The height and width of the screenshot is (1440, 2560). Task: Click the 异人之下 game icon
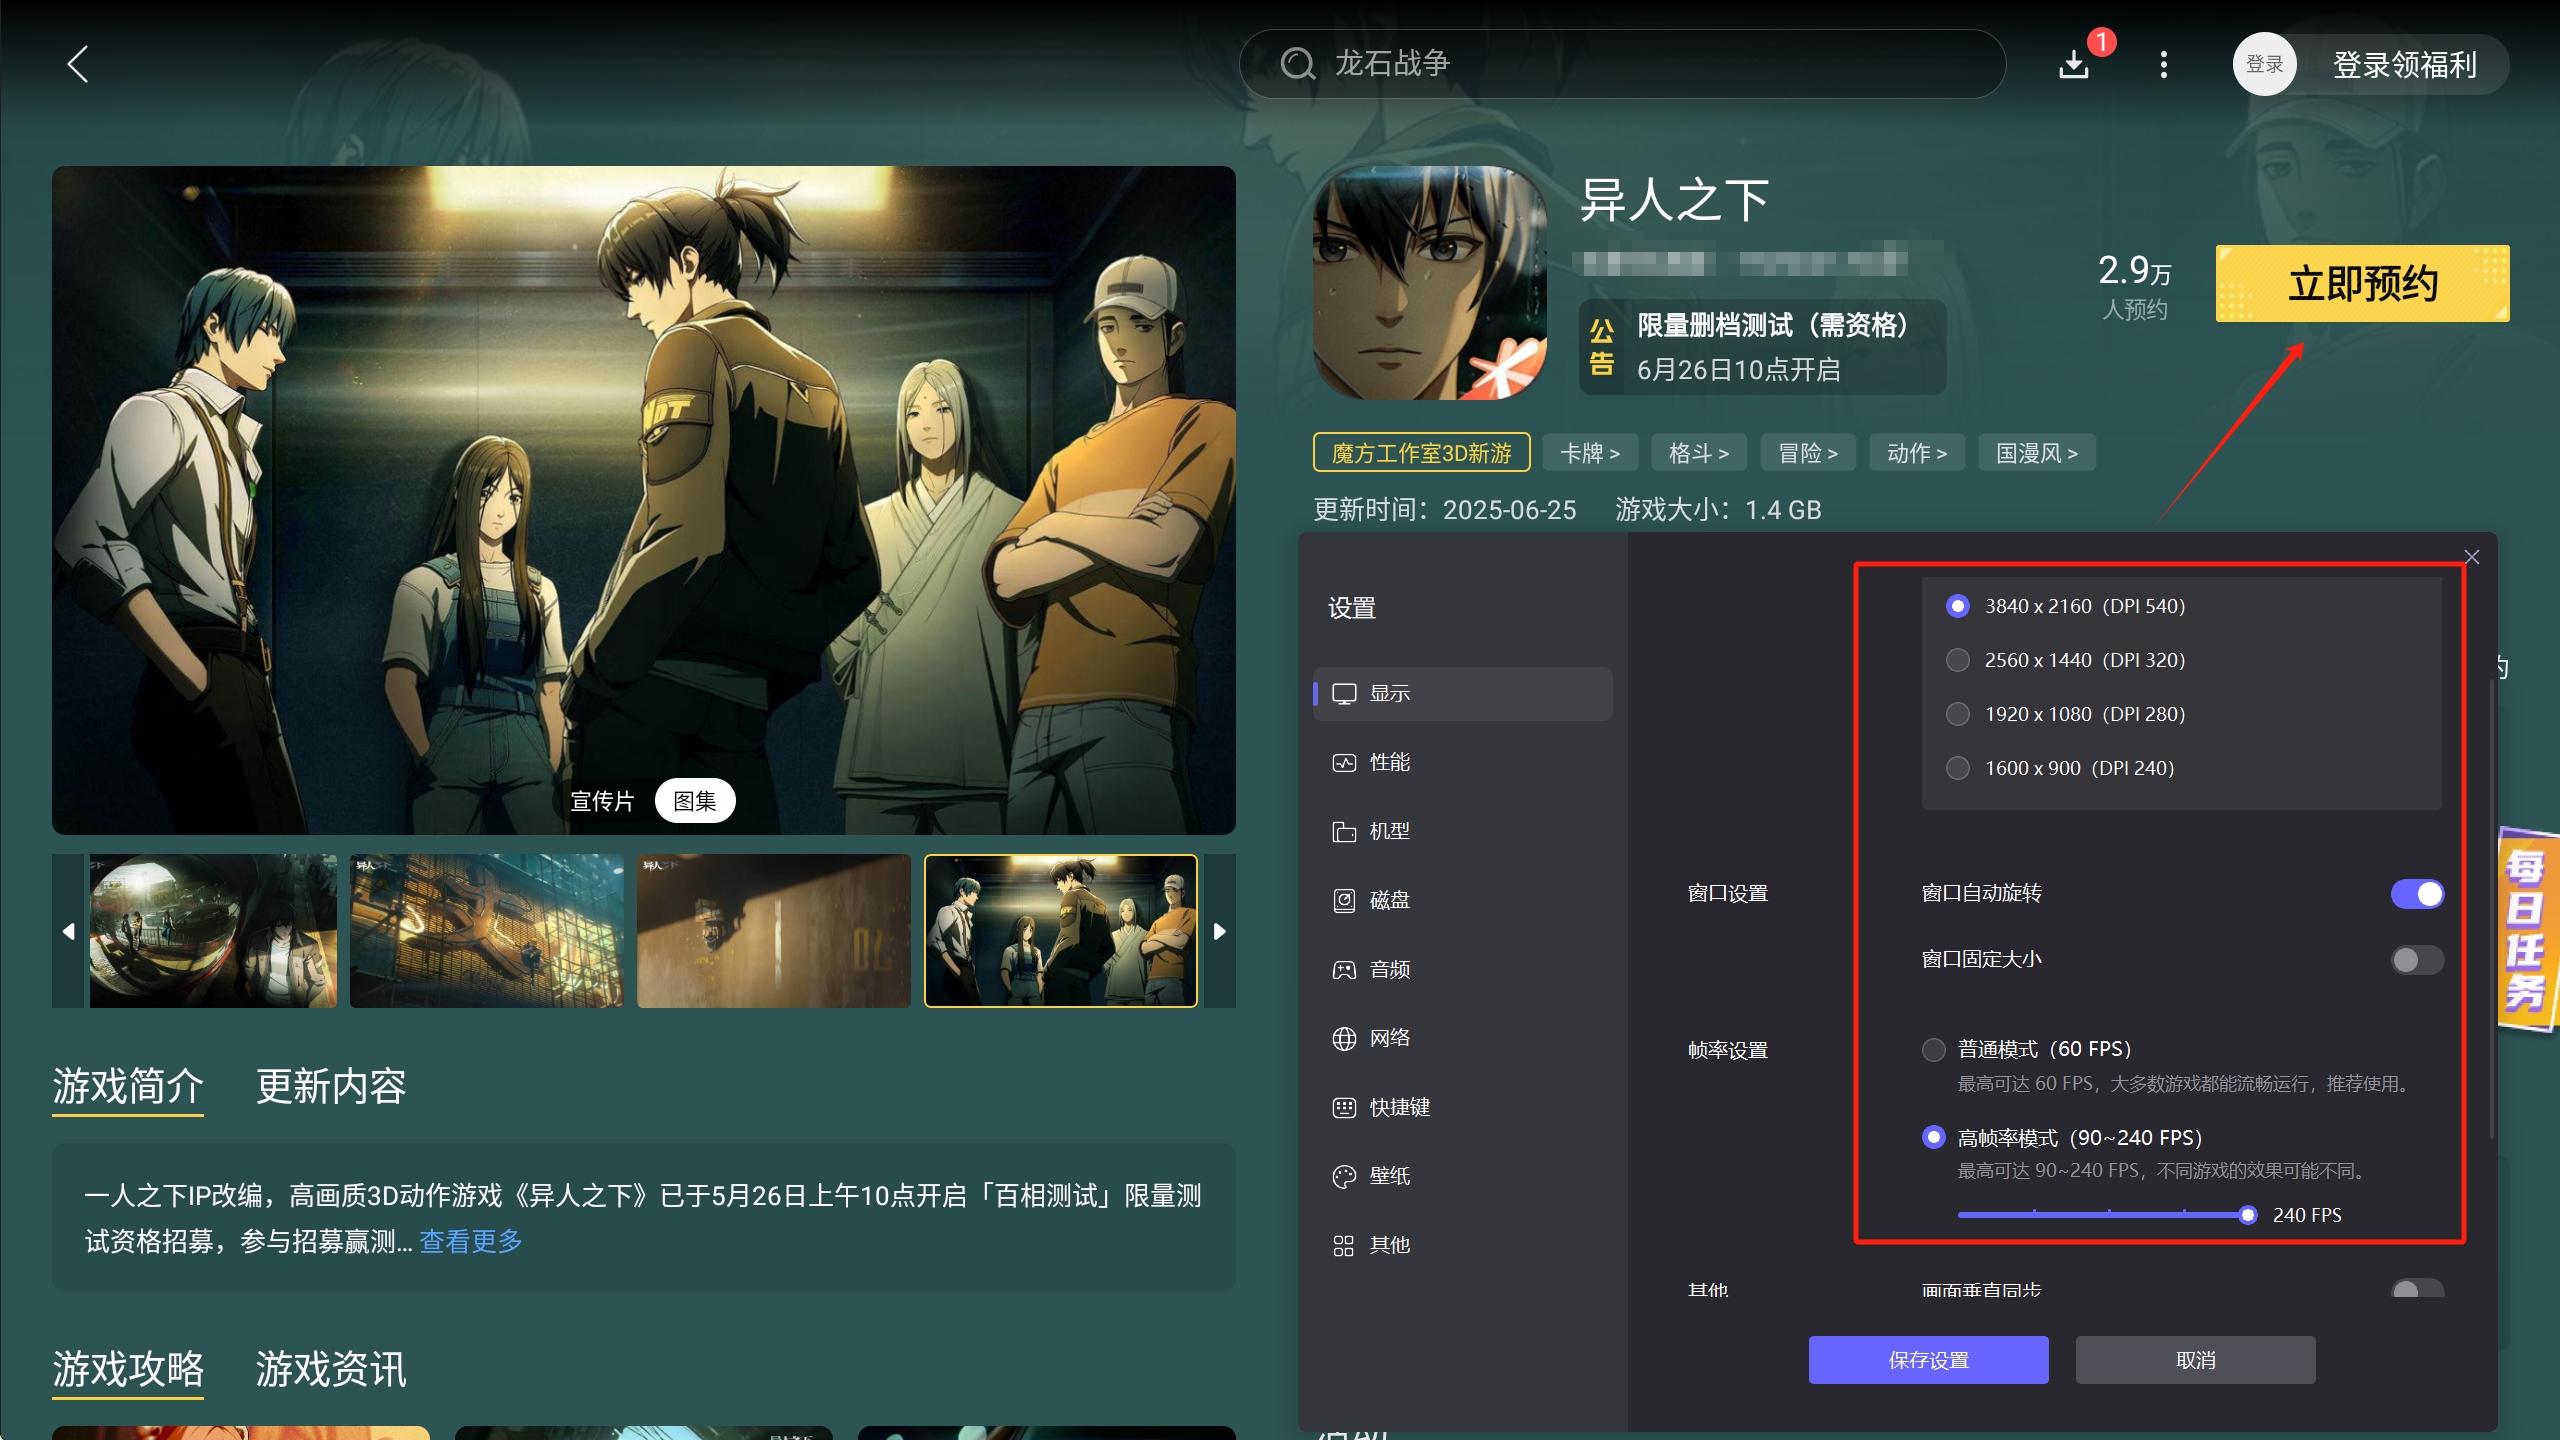[1430, 283]
